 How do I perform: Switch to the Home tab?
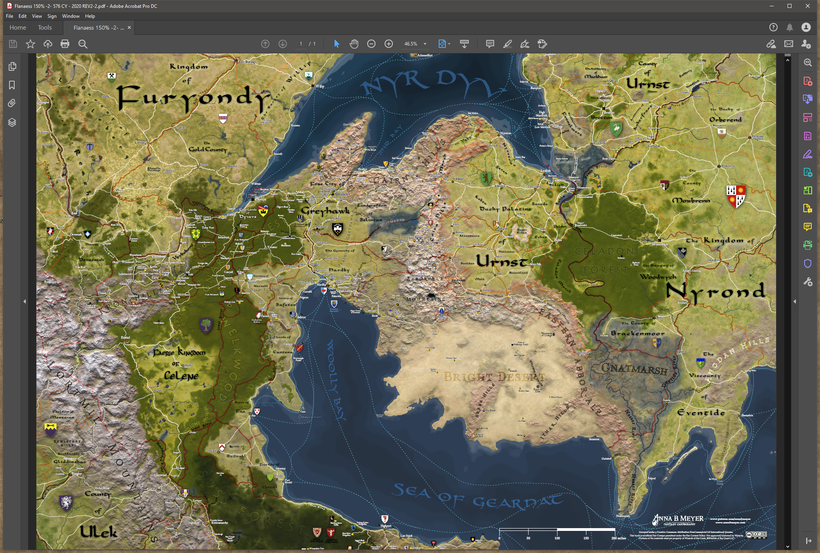(x=18, y=28)
